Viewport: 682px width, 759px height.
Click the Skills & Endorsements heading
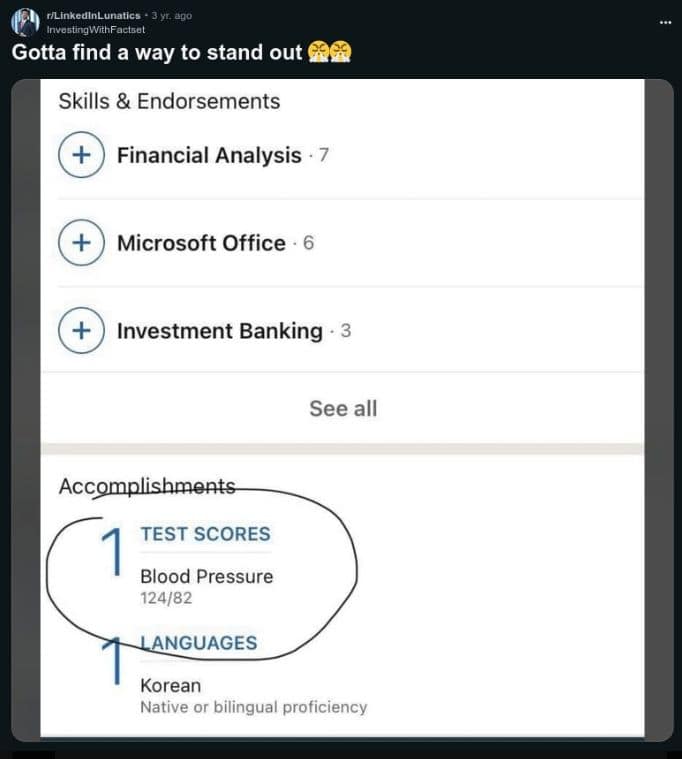point(169,101)
